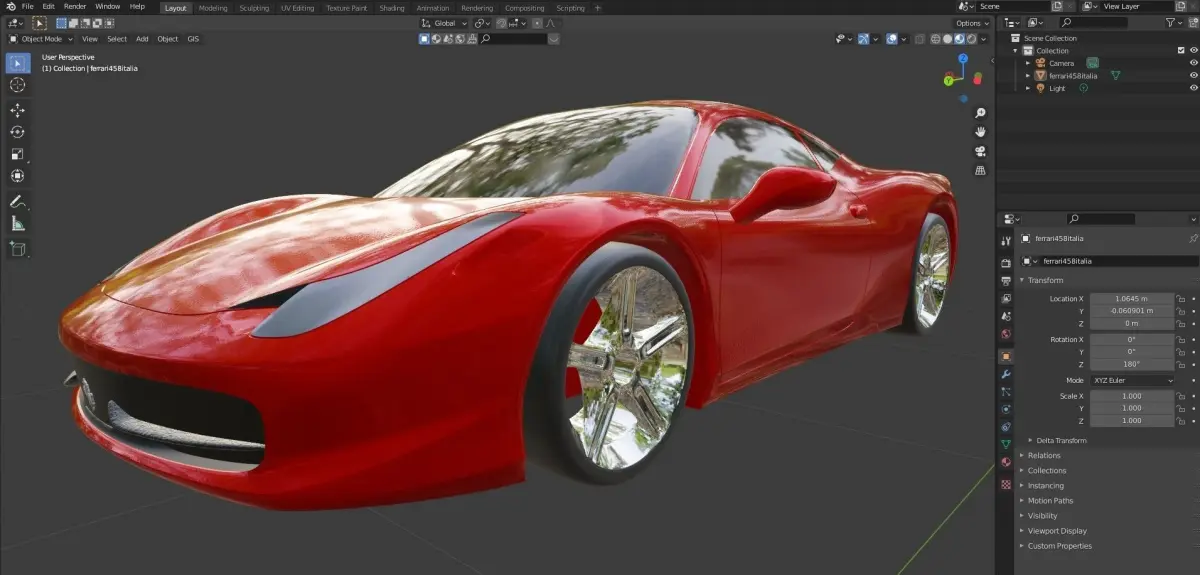The width and height of the screenshot is (1200, 575).
Task: Open the Modifiers wrench tab
Action: click(x=1006, y=374)
